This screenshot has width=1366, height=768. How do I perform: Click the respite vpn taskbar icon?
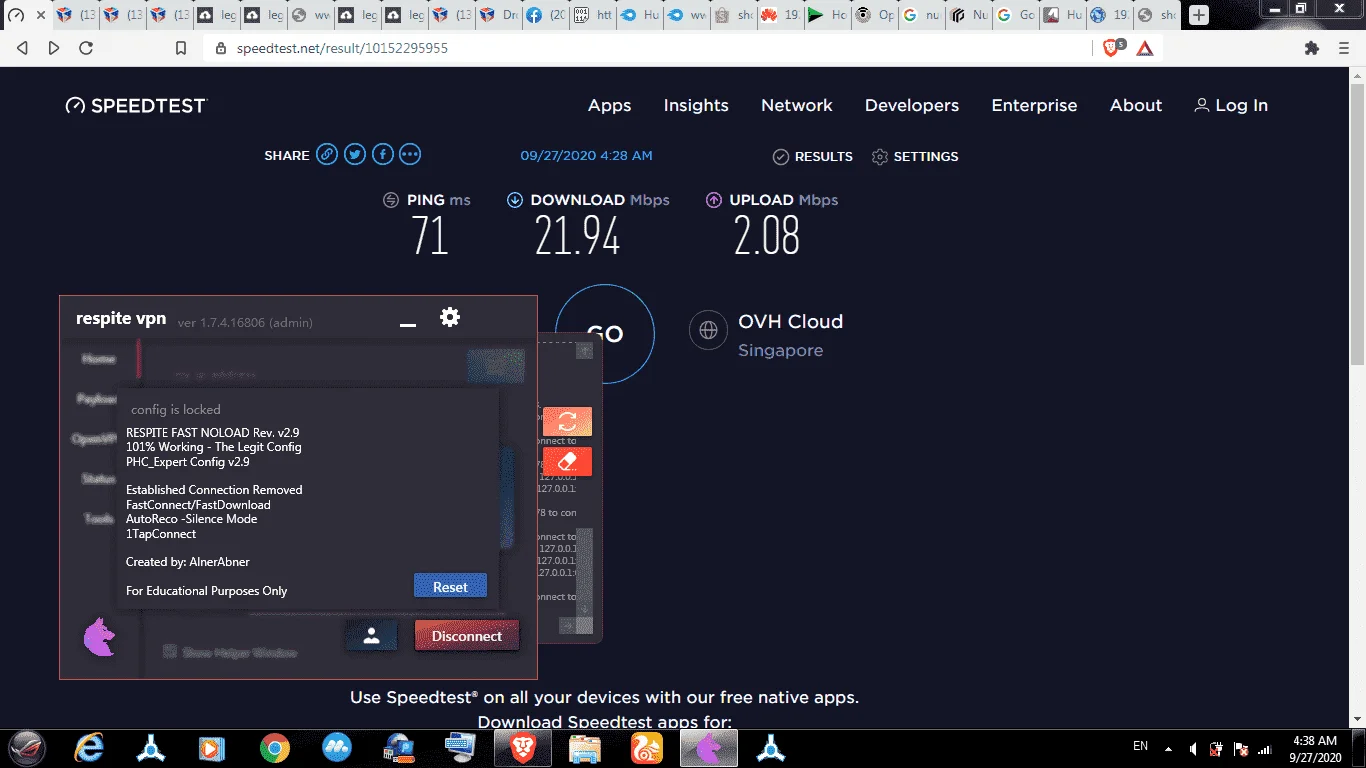pyautogui.click(x=709, y=747)
